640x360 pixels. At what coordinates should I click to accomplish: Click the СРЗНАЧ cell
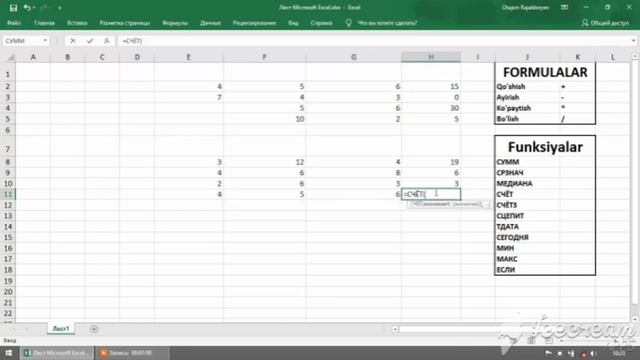(x=527, y=173)
